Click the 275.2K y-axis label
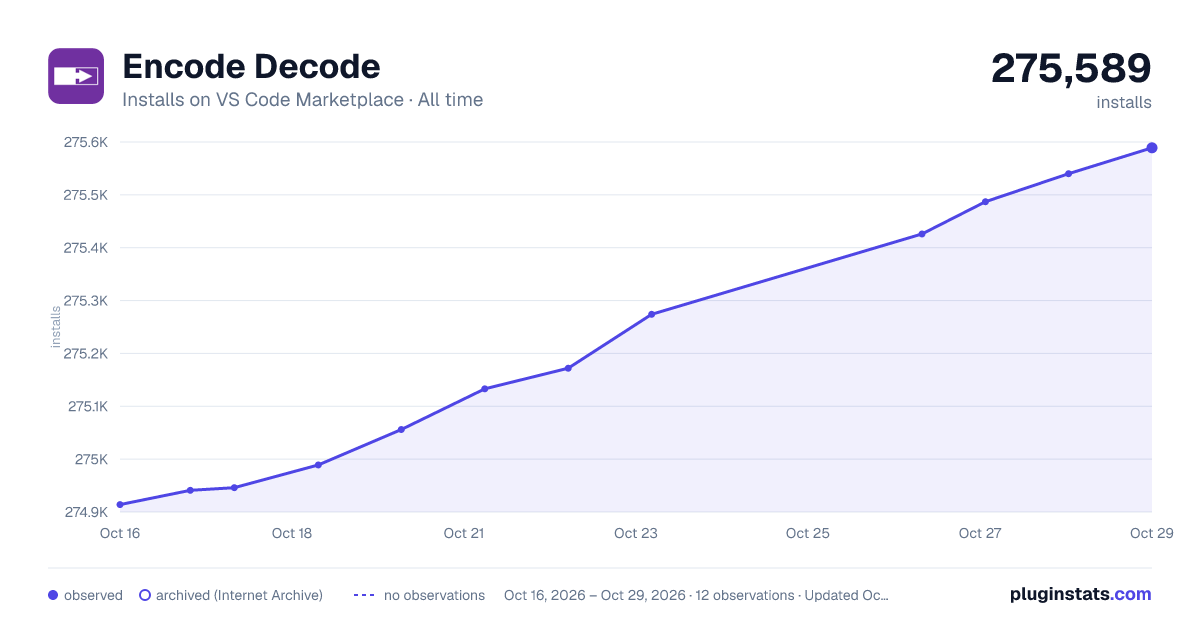Image resolution: width=1200 pixels, height=630 pixels. pos(86,354)
